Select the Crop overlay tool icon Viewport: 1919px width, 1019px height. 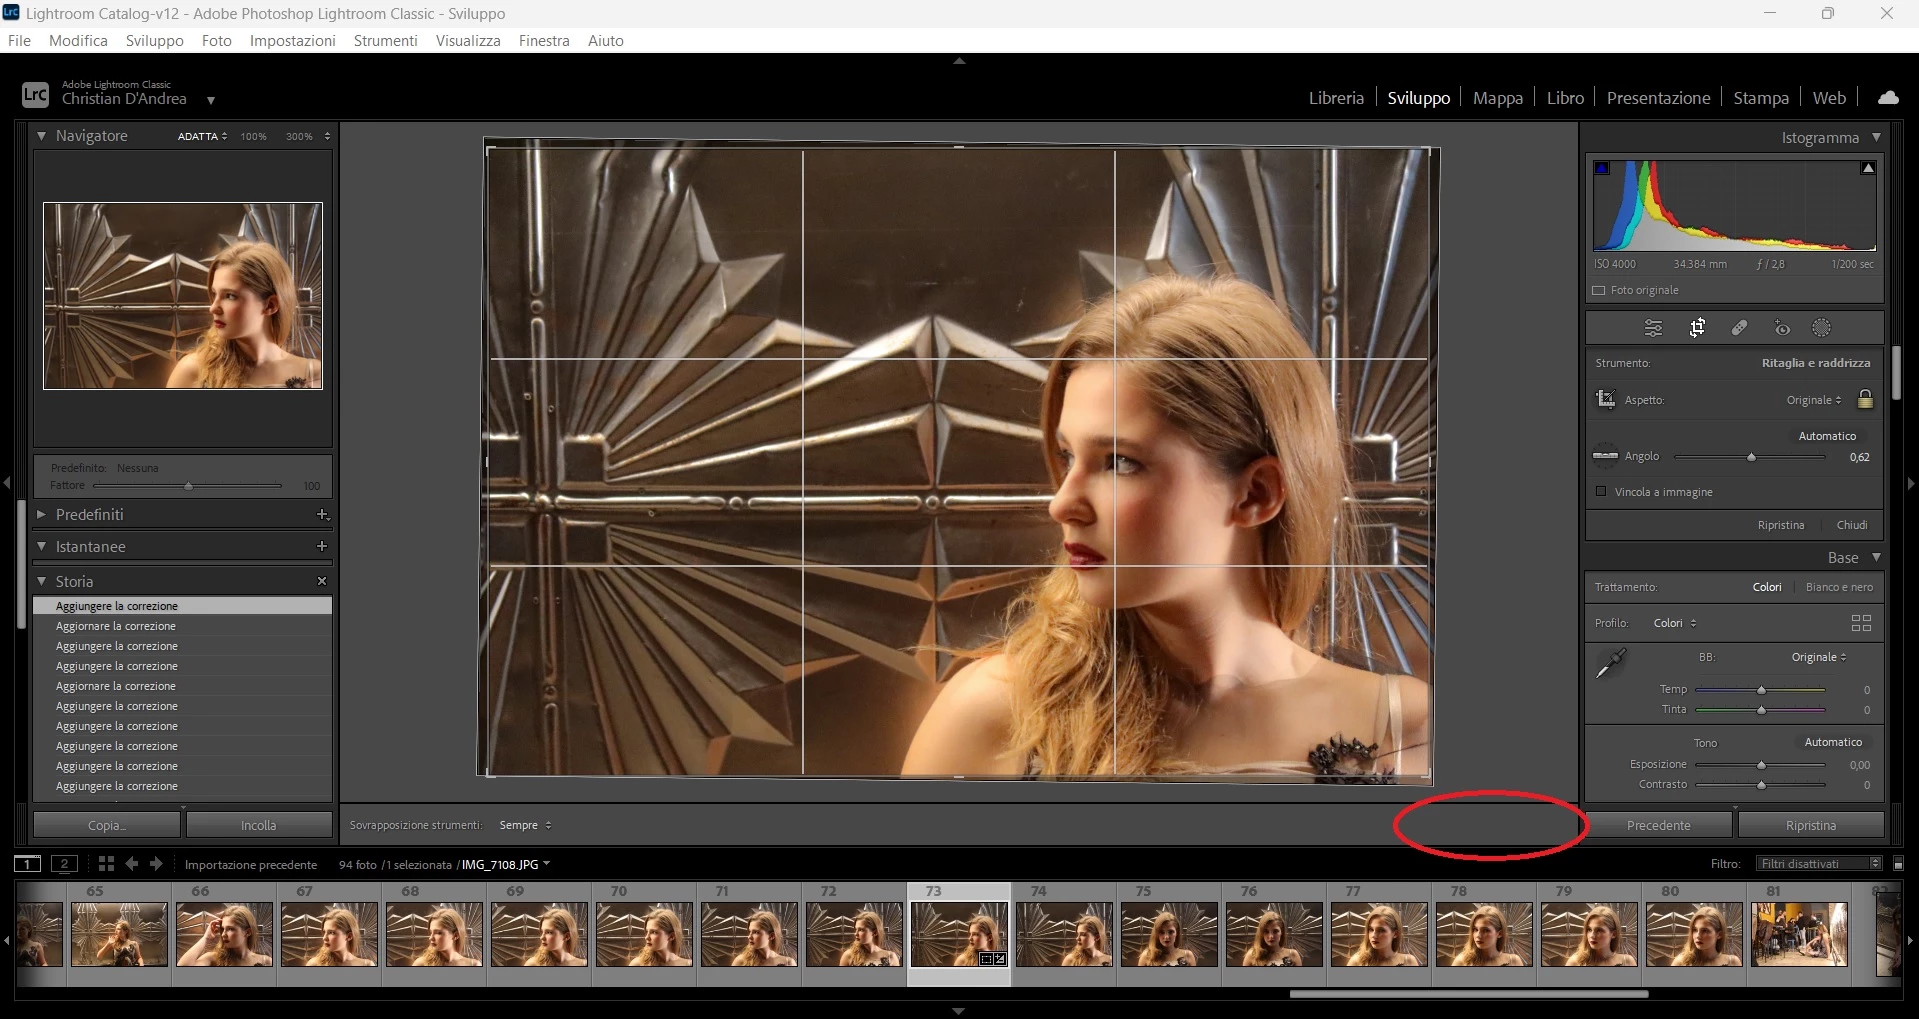pos(1697,328)
